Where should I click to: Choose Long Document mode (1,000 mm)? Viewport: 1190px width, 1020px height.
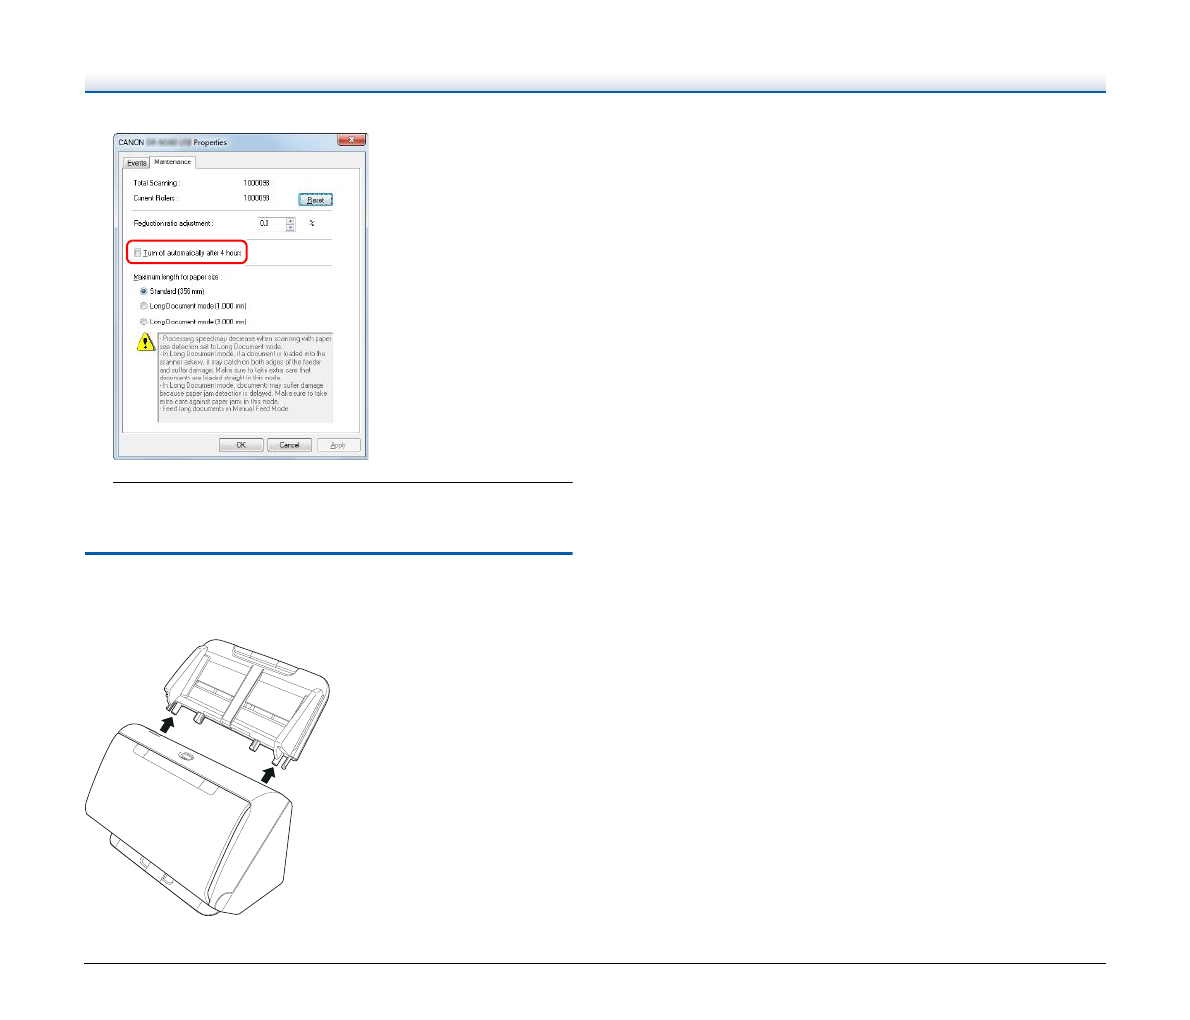coord(144,306)
